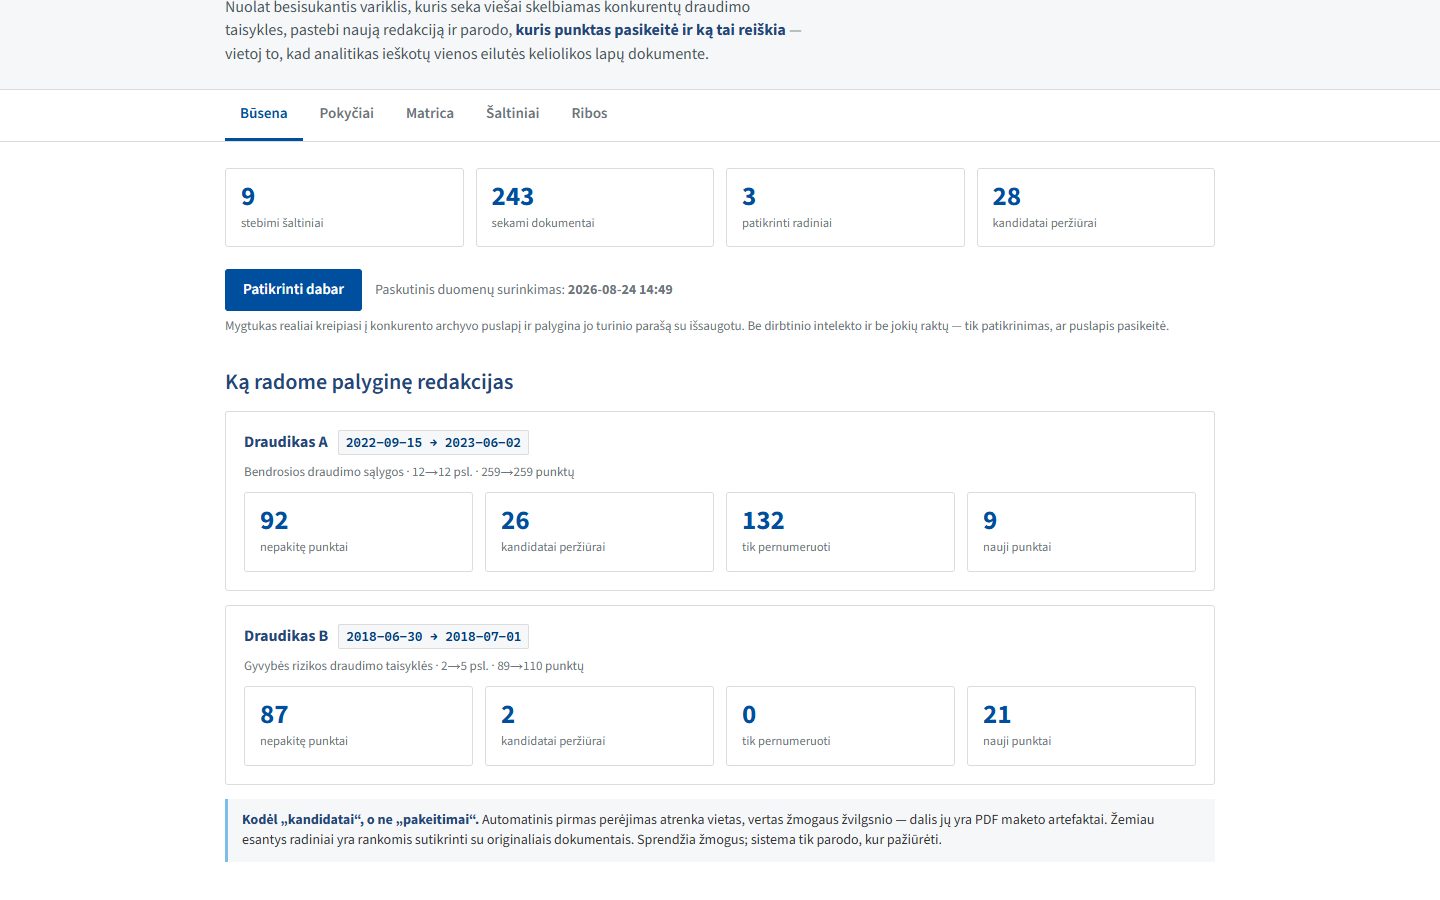The image size is (1440, 900).
Task: Click the Mygtukas realiai kreipiasi explanation text
Action: click(x=697, y=326)
